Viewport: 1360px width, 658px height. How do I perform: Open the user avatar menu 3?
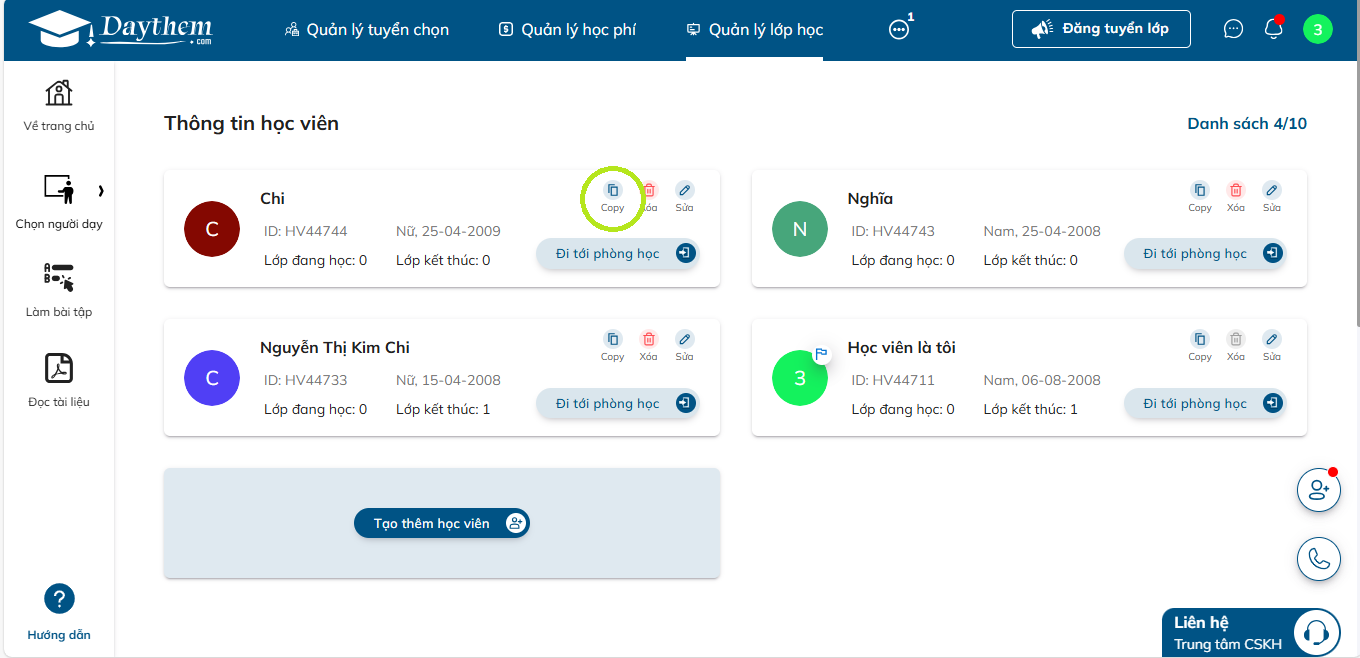click(x=1317, y=29)
